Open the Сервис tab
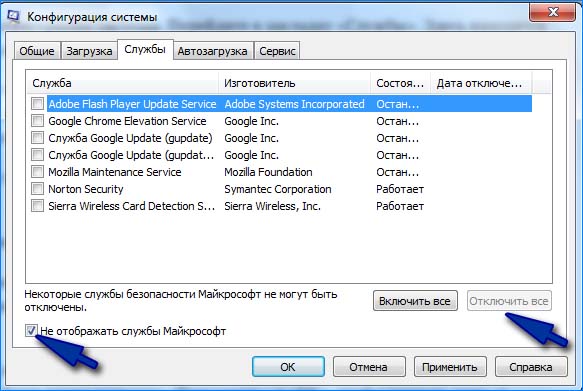The width and height of the screenshot is (583, 391). pyautogui.click(x=277, y=51)
